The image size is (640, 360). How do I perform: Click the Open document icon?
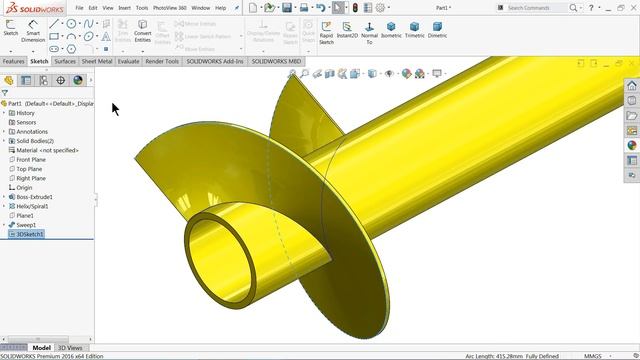[x=269, y=7]
